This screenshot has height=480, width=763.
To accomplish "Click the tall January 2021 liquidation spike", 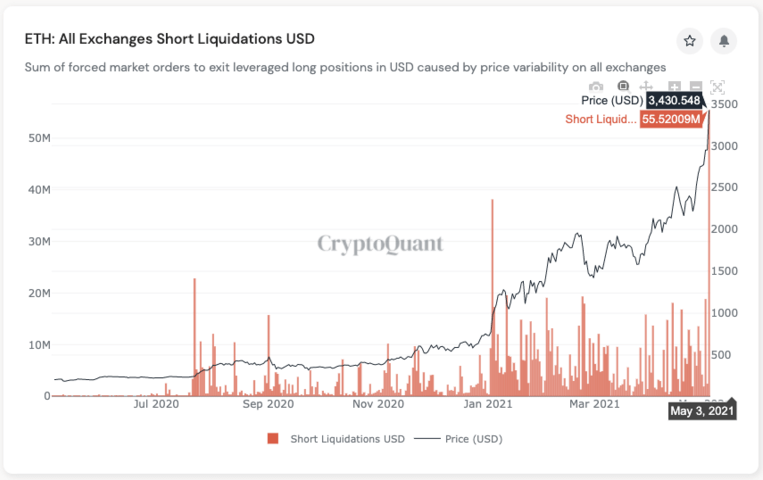I will coord(492,297).
